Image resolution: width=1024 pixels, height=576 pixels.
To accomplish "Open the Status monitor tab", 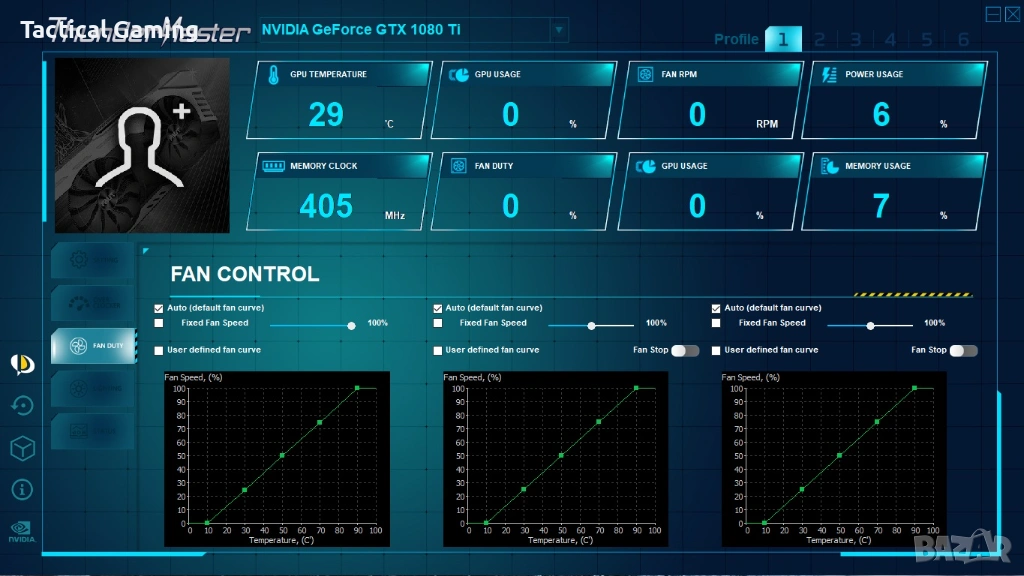I will (x=91, y=431).
